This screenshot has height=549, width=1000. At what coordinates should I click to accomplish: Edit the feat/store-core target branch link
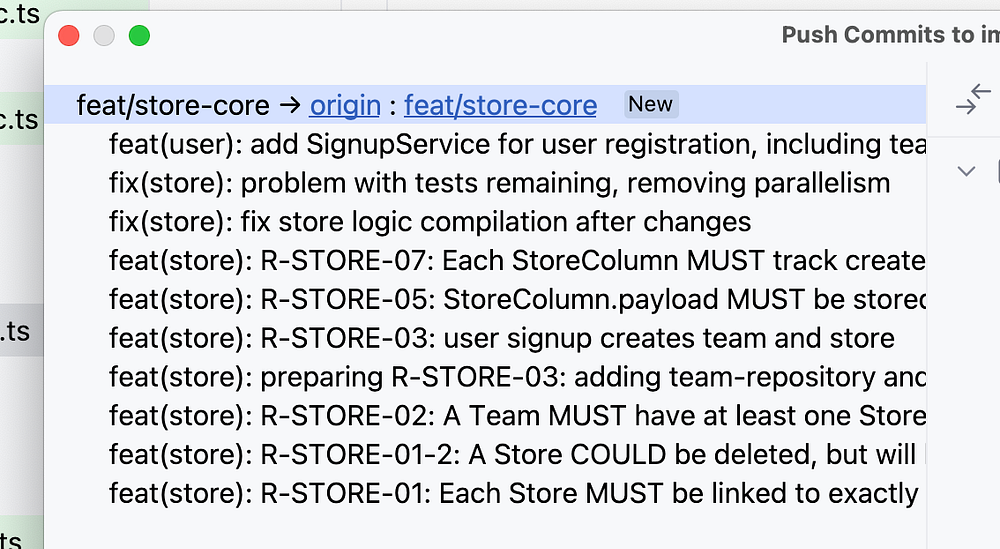pos(500,105)
